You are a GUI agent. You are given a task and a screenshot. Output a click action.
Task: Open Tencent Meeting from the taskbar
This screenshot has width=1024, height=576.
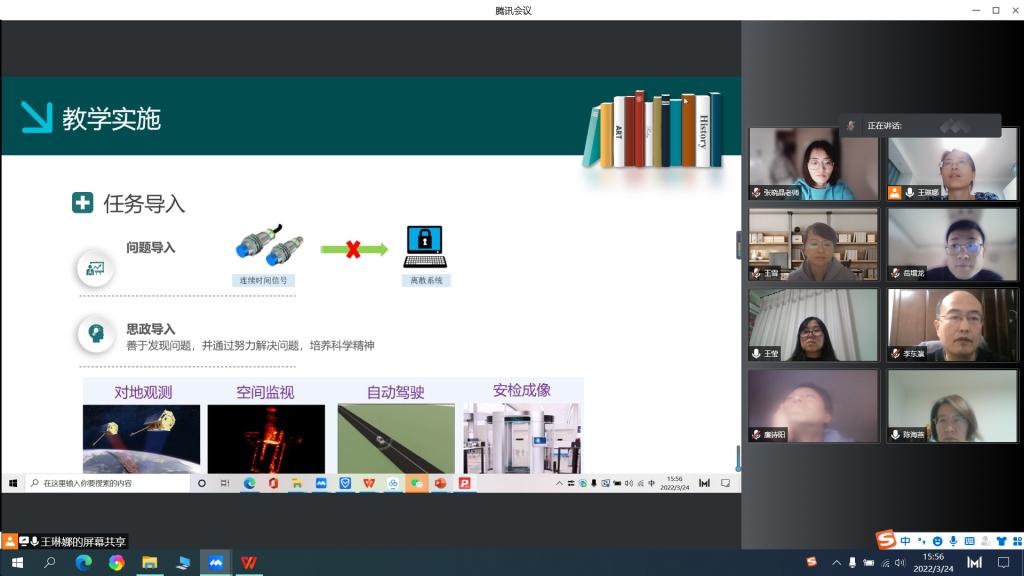pos(216,564)
